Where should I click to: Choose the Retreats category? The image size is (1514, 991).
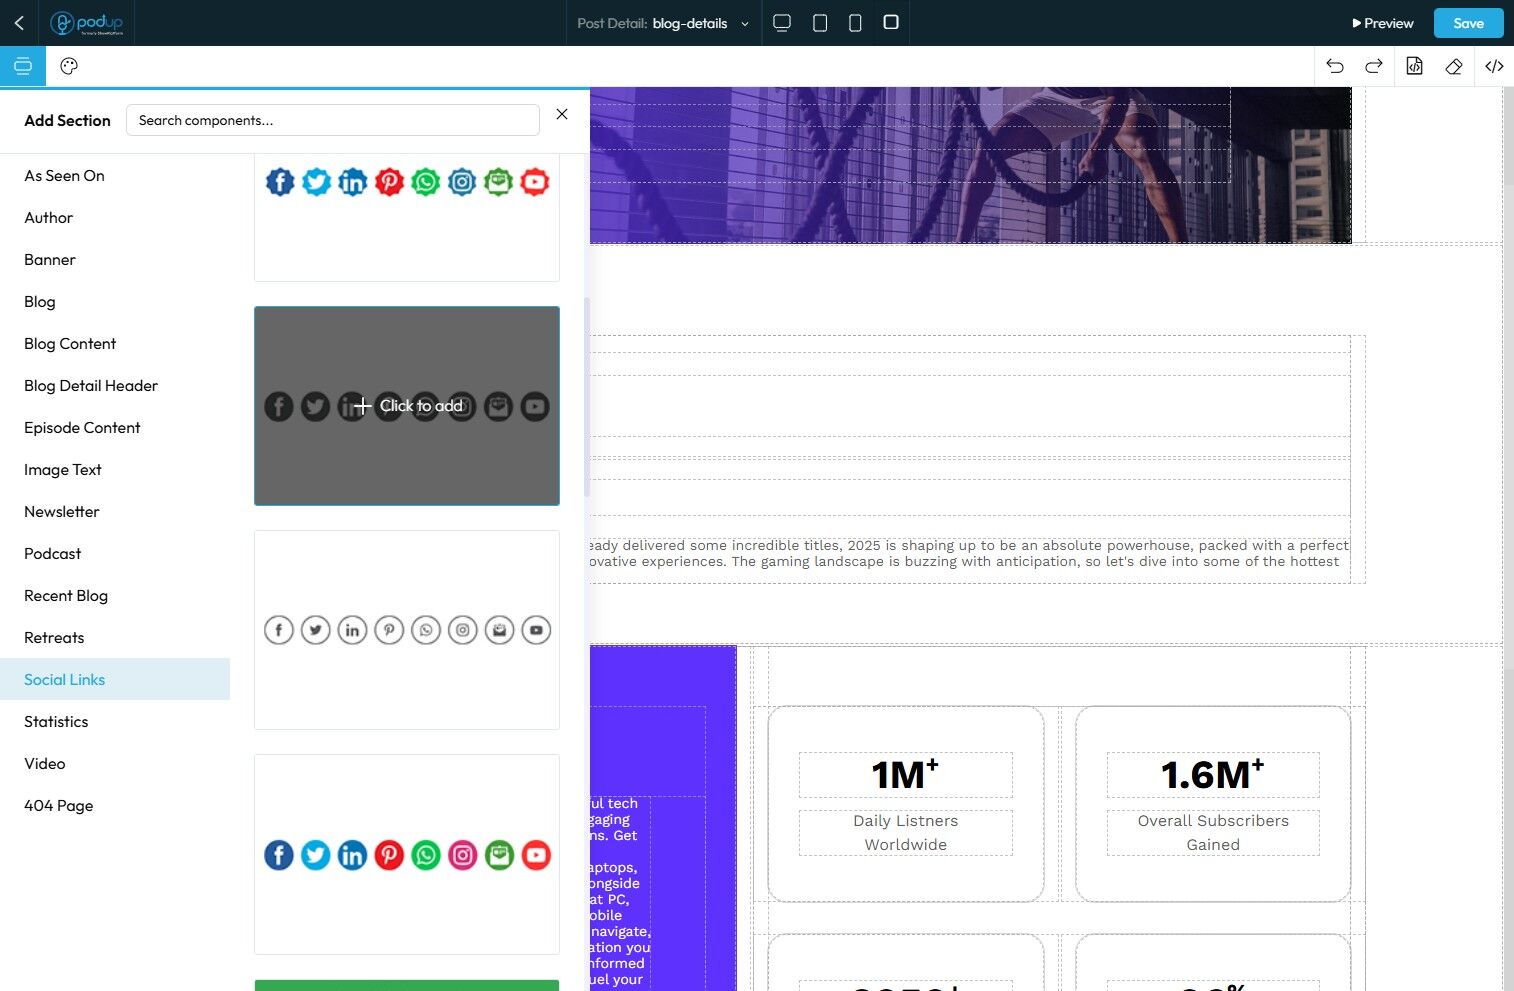coord(115,637)
